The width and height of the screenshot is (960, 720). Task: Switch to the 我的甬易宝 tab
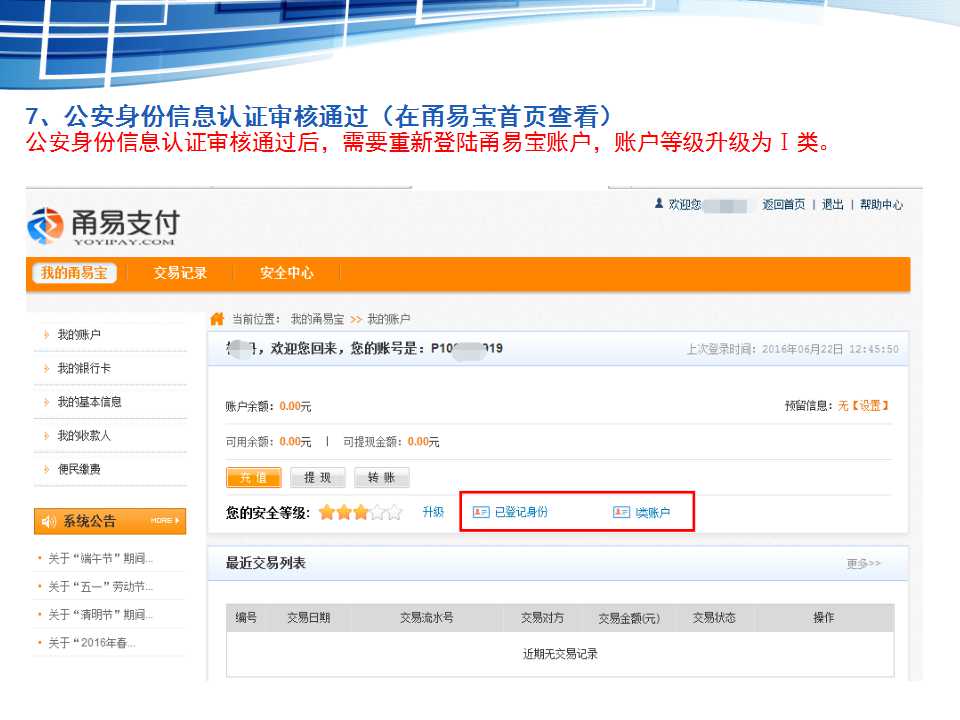74,273
